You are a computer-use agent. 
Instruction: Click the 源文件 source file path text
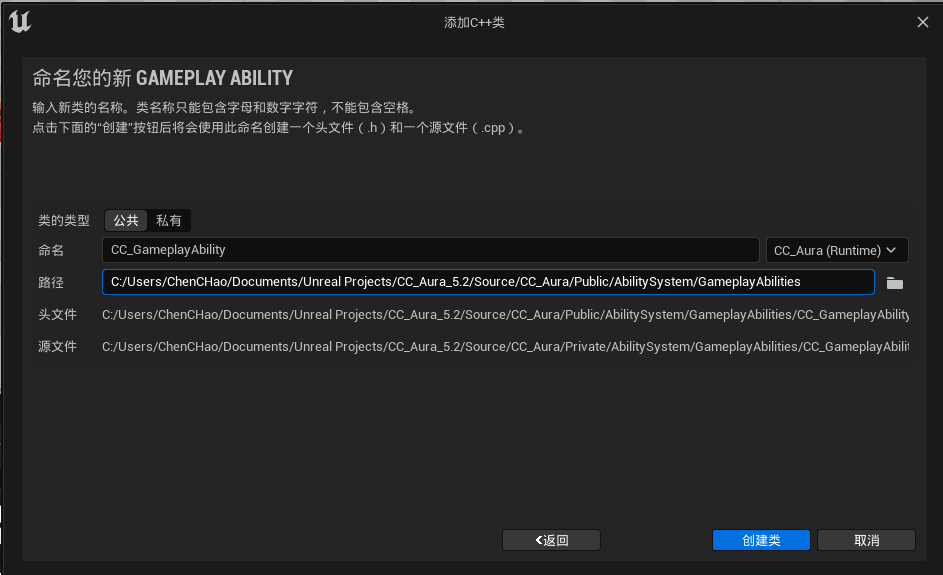point(505,346)
